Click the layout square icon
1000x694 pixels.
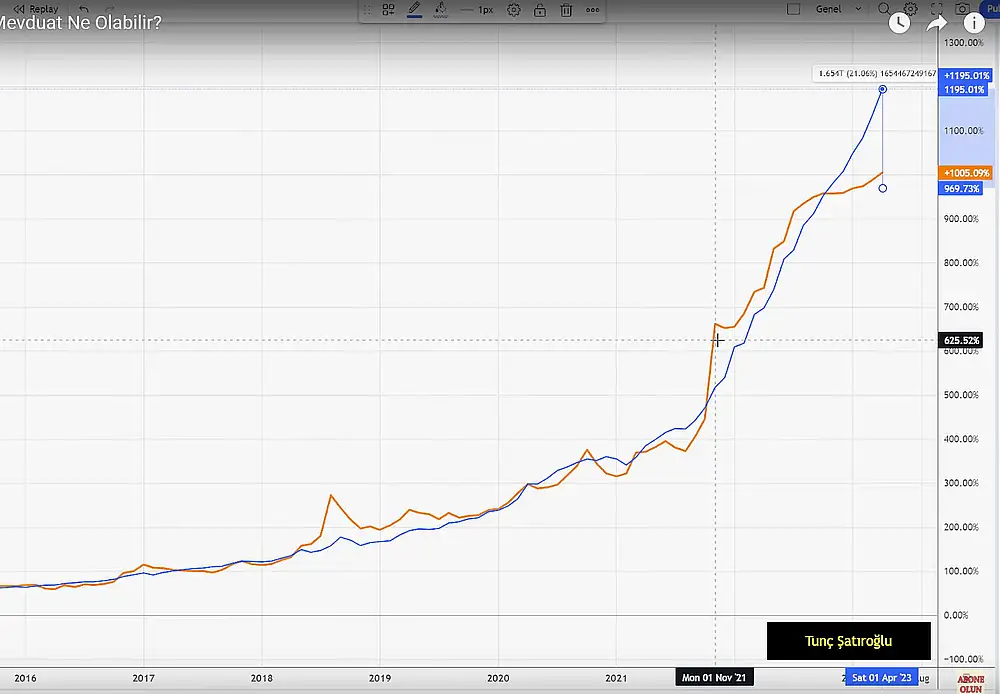point(793,9)
